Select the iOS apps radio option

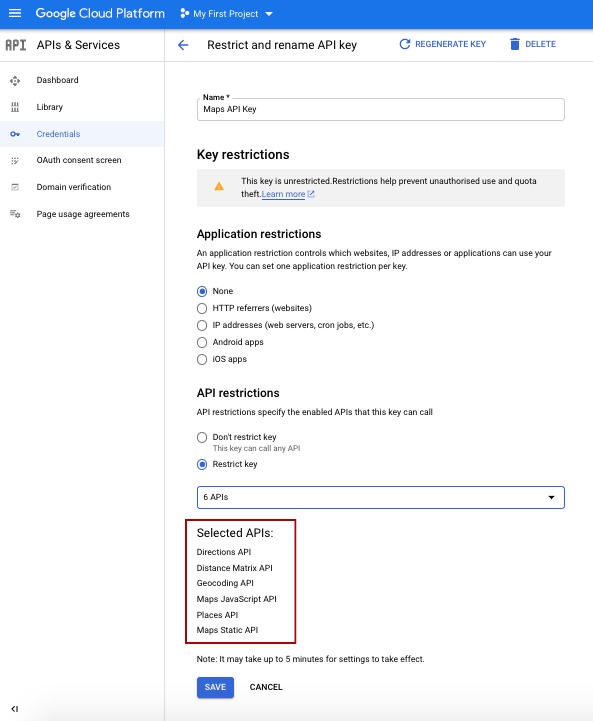[202, 359]
